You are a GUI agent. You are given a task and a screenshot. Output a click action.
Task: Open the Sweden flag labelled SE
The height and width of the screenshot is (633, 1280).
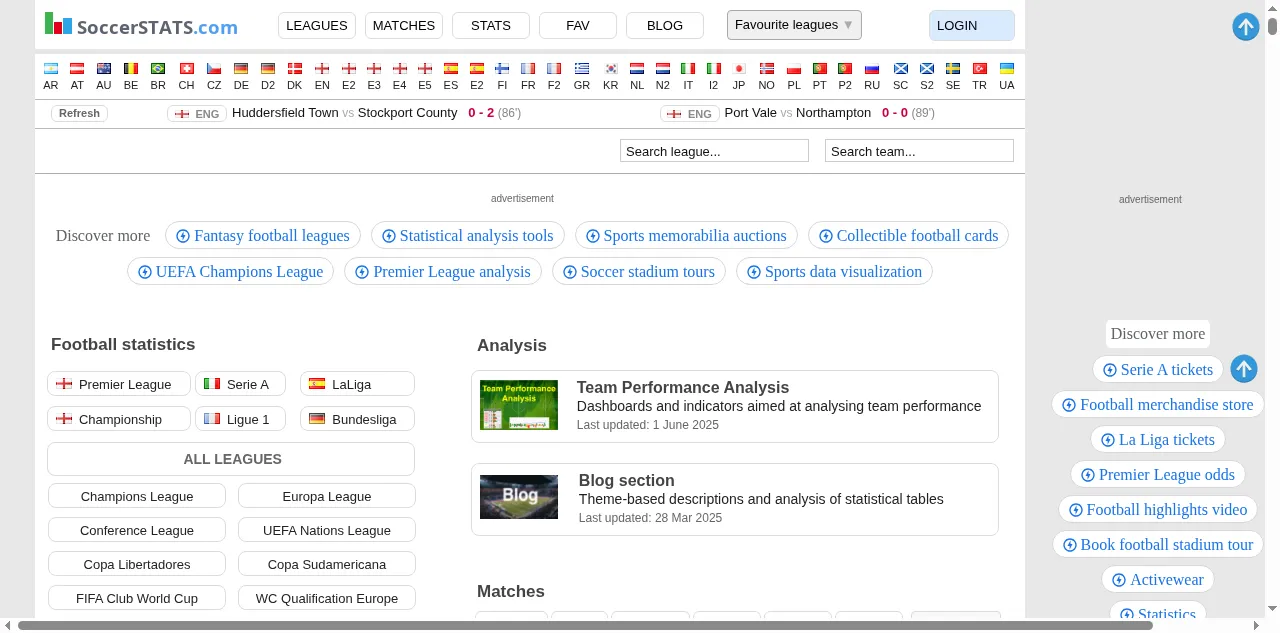[x=953, y=69]
